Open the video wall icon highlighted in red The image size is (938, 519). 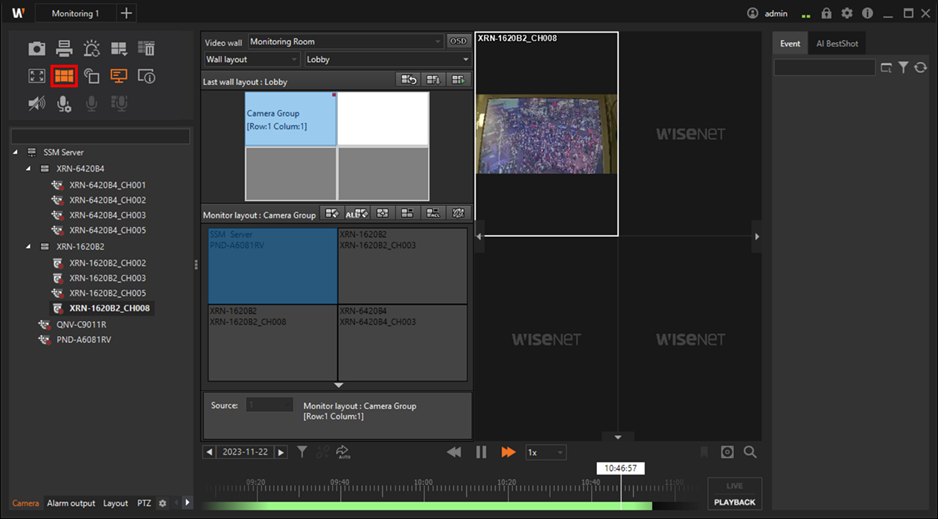64,76
